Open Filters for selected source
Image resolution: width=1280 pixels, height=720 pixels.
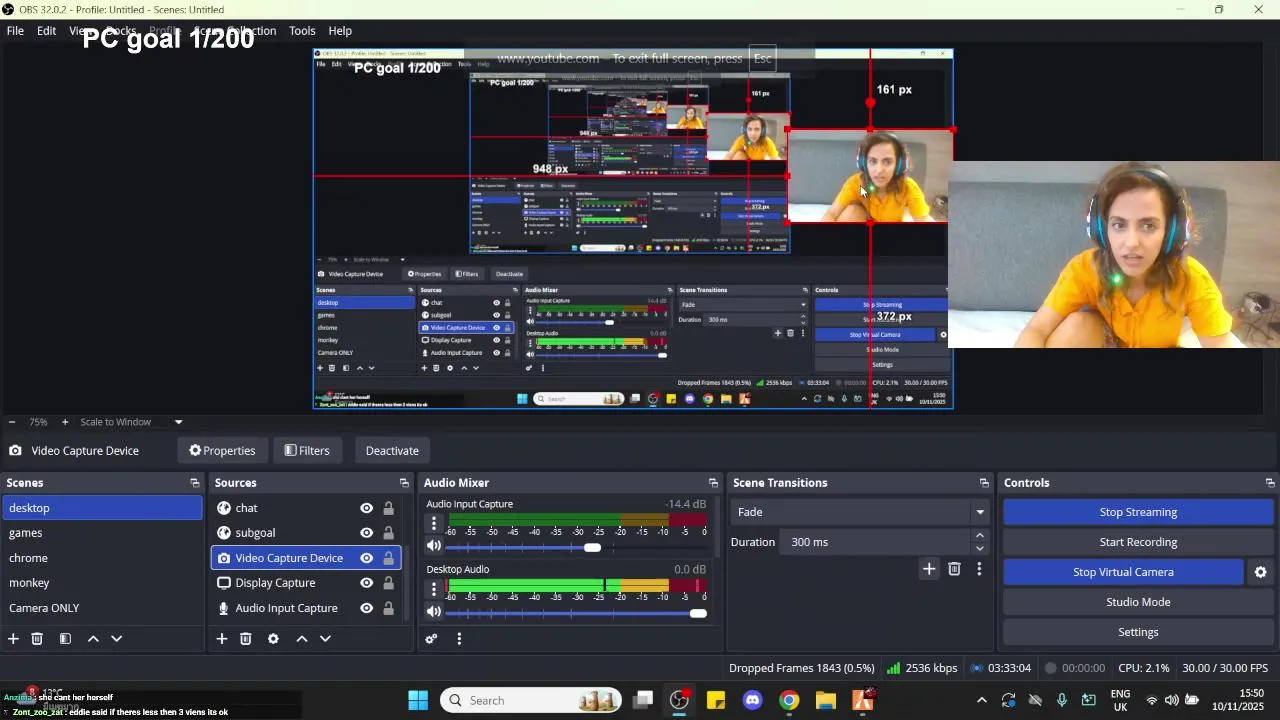click(x=307, y=451)
